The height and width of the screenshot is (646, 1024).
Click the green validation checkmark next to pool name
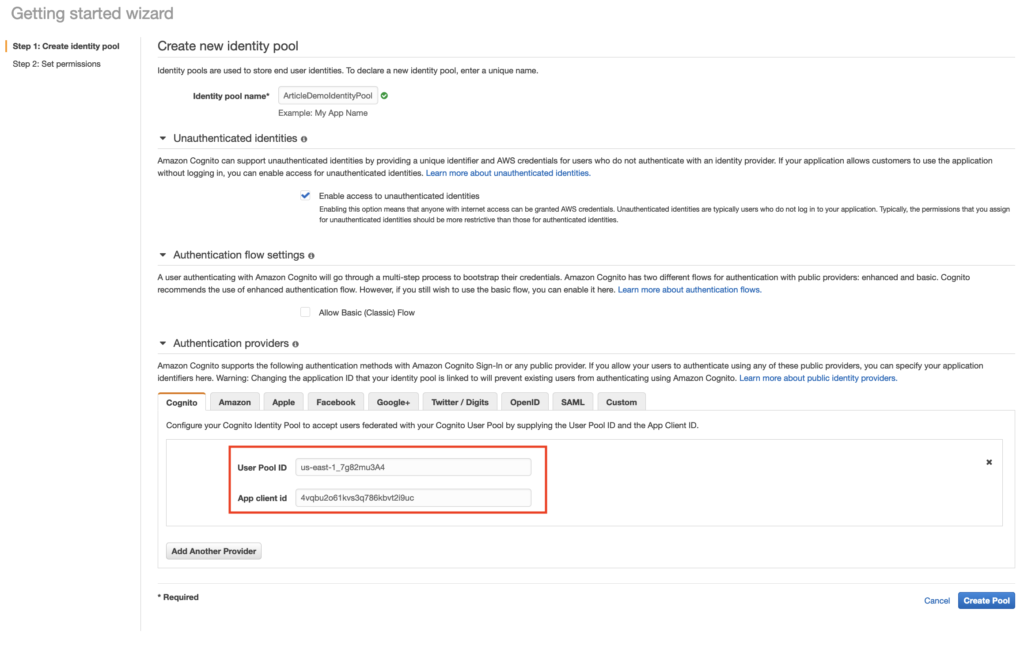pyautogui.click(x=385, y=96)
